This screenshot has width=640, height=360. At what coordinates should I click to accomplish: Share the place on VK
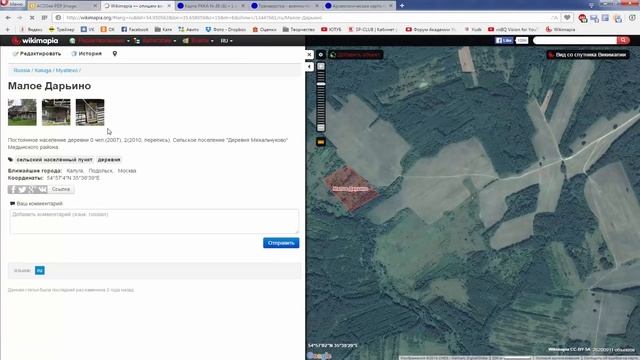point(42,189)
